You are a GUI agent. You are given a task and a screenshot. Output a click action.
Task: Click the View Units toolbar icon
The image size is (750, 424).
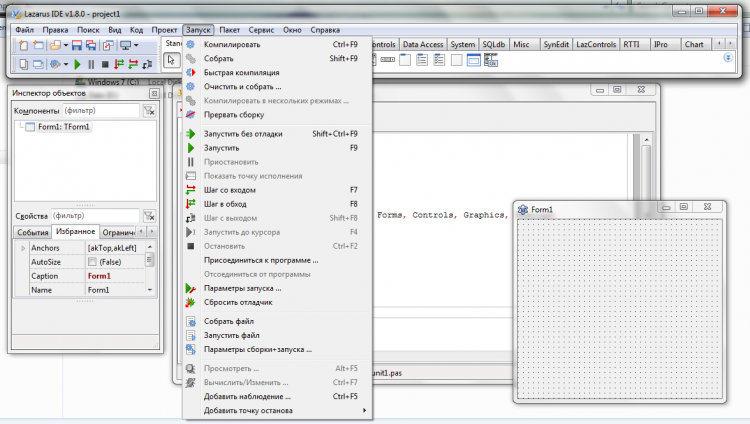[23, 64]
